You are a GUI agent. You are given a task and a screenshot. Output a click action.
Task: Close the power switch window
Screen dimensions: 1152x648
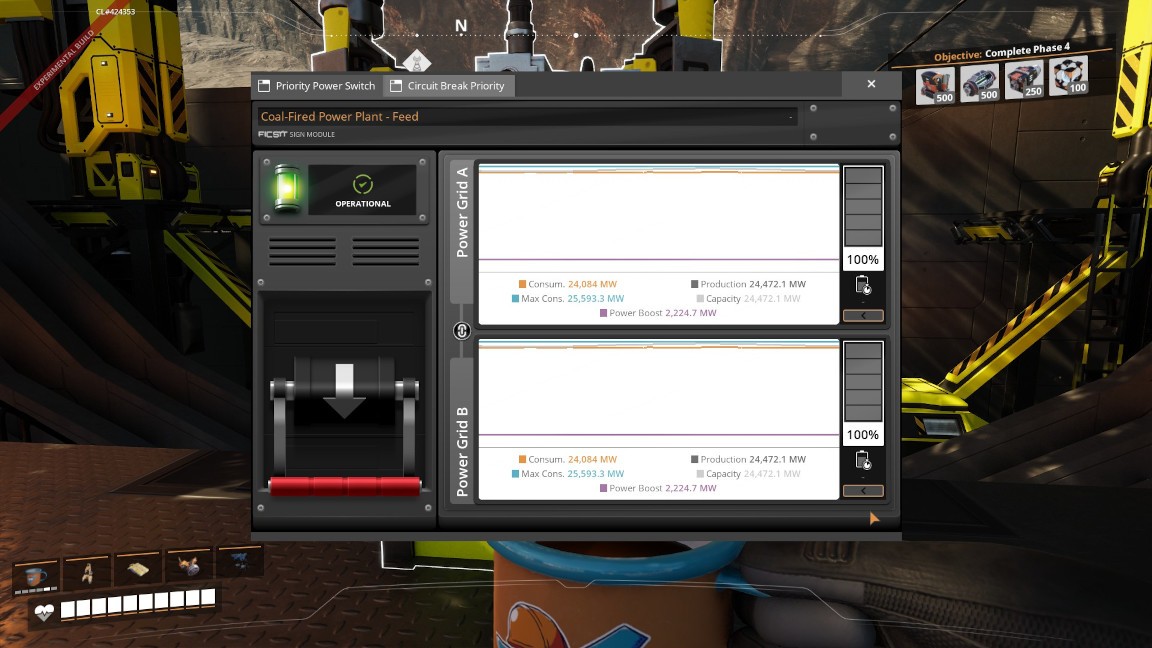871,85
